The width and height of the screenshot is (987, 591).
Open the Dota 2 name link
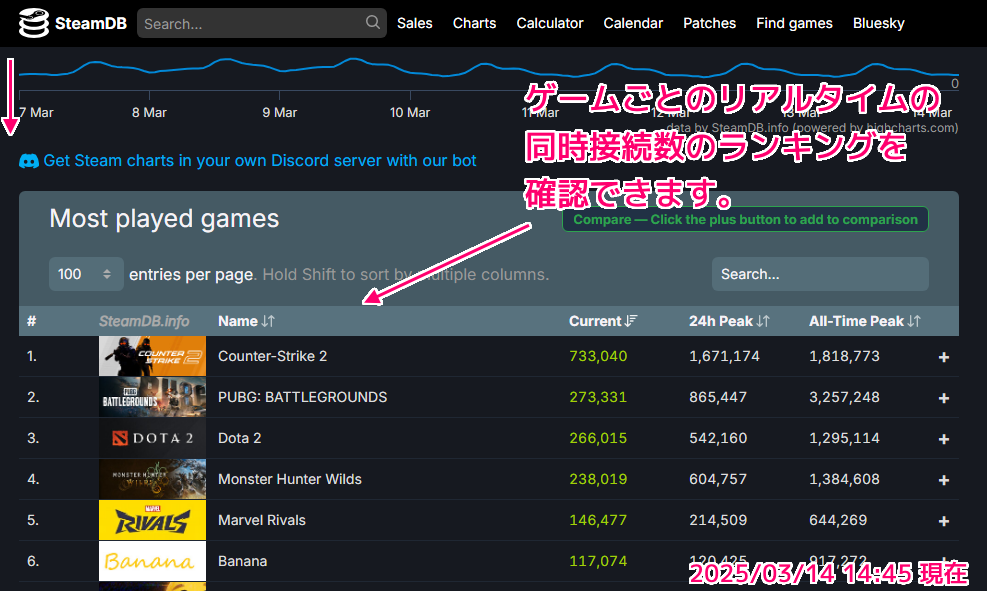239,438
